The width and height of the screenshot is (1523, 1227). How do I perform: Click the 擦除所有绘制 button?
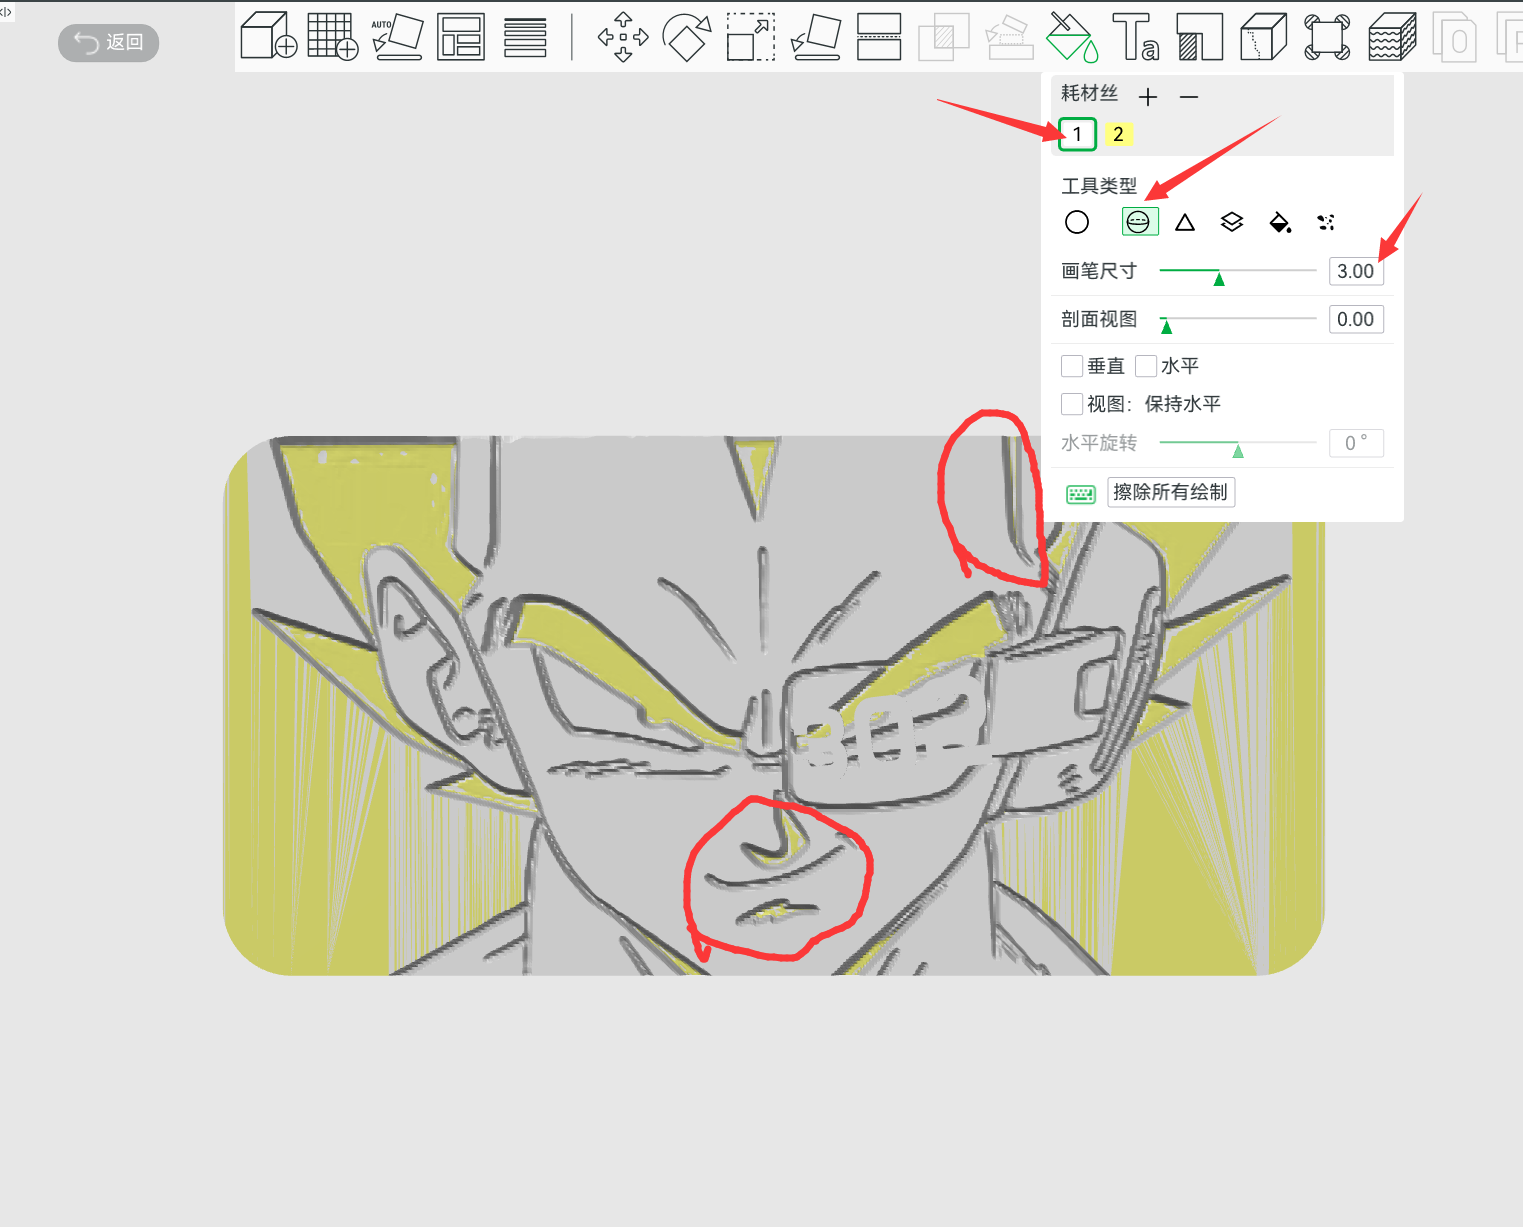coord(1171,492)
